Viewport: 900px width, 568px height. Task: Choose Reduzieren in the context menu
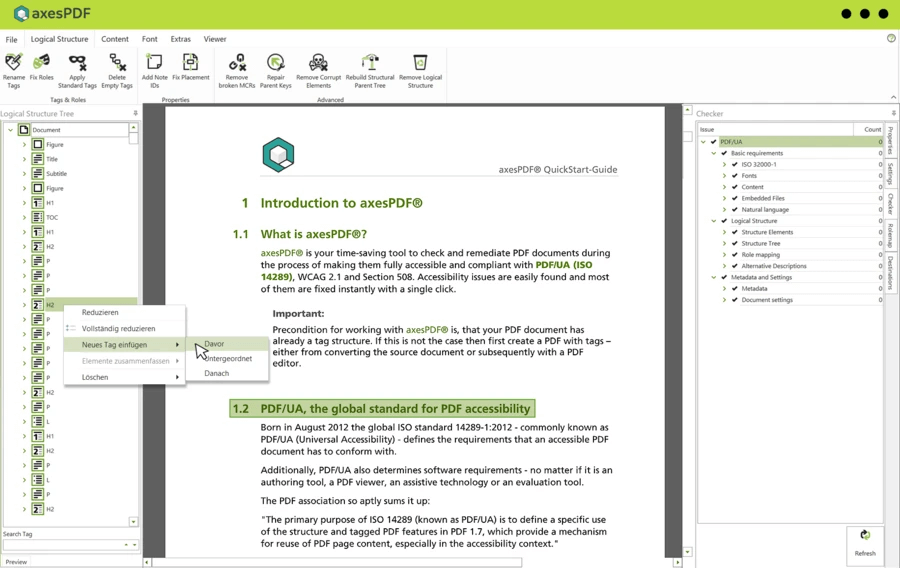(x=125, y=312)
